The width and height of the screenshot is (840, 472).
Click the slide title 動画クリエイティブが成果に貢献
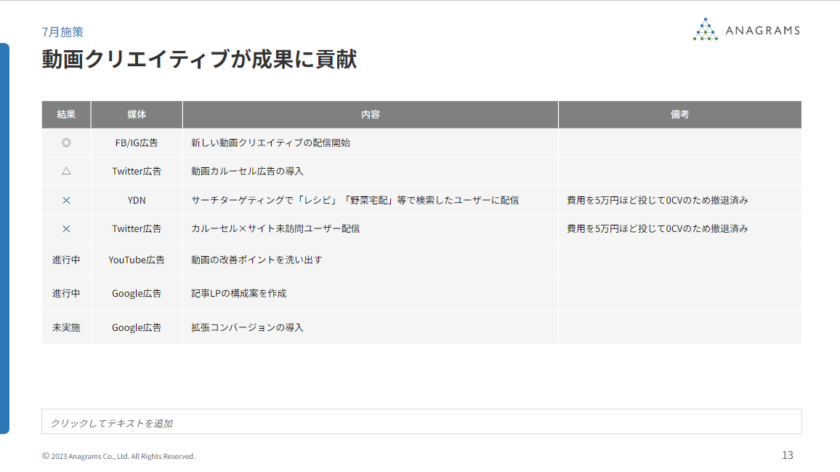coord(199,60)
